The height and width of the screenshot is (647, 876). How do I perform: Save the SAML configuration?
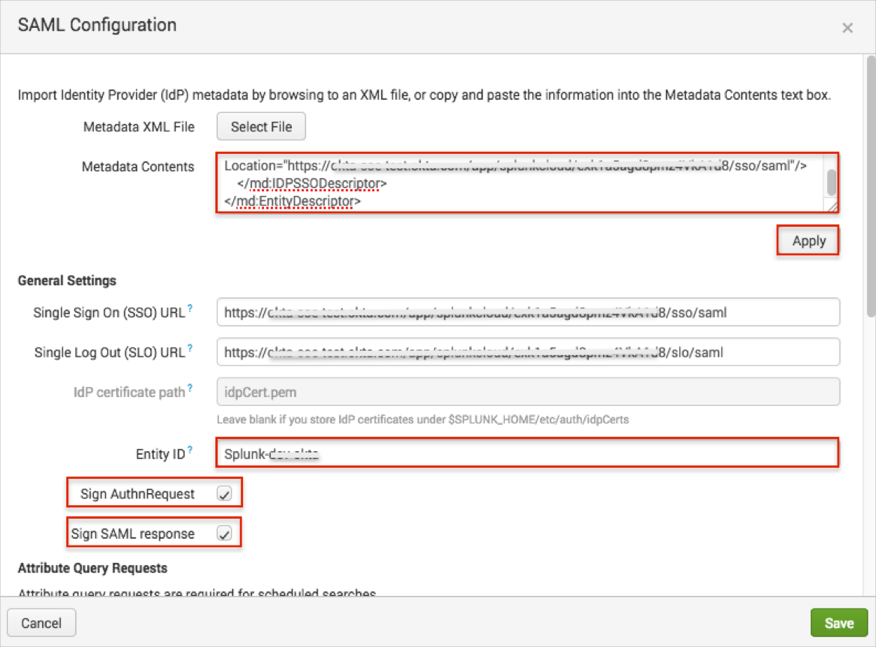[x=838, y=623]
